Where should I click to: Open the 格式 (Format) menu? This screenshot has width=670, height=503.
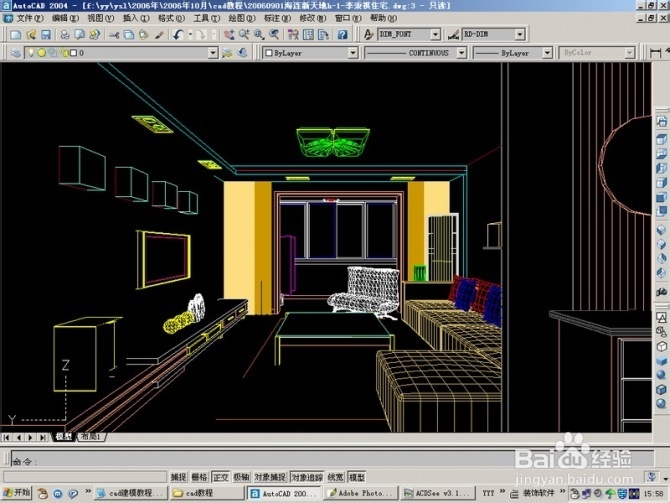click(x=171, y=18)
